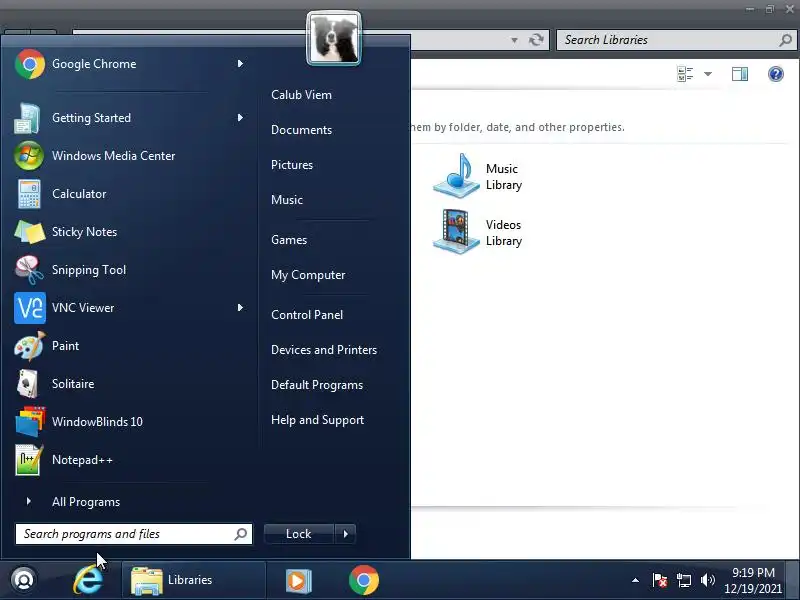Open the shutdown options arrow beside Lock
This screenshot has height=600, width=800.
point(345,534)
